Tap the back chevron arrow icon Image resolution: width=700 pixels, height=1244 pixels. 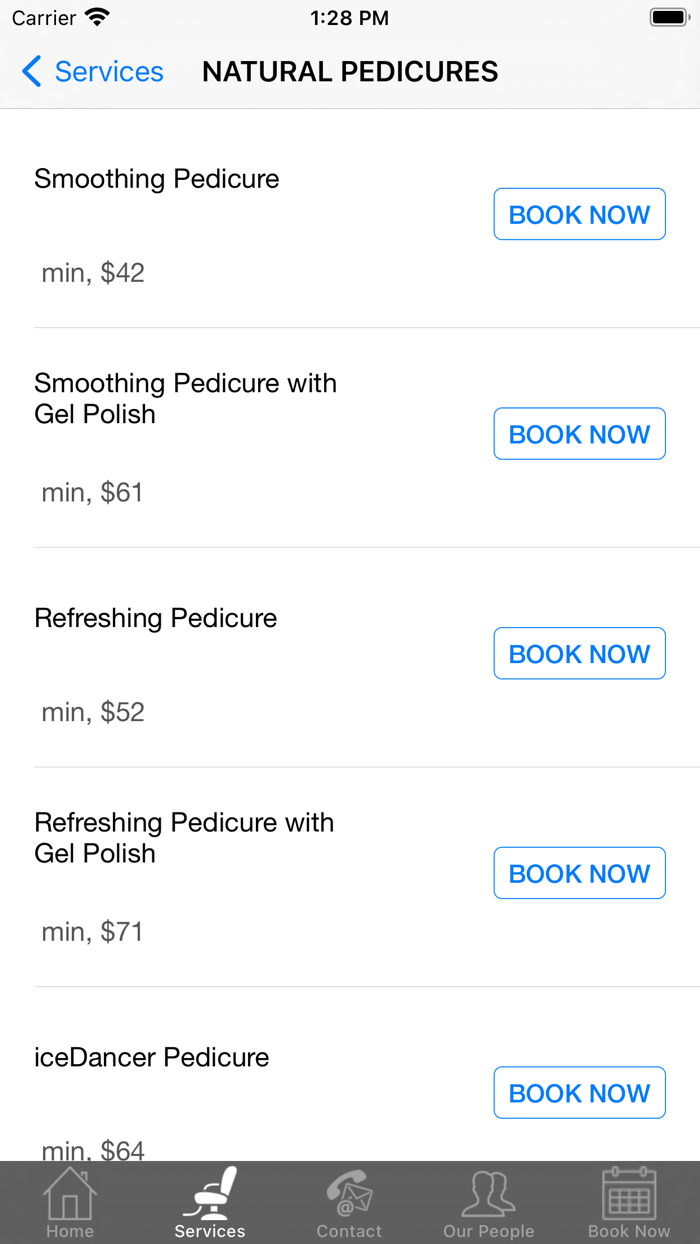click(x=32, y=72)
